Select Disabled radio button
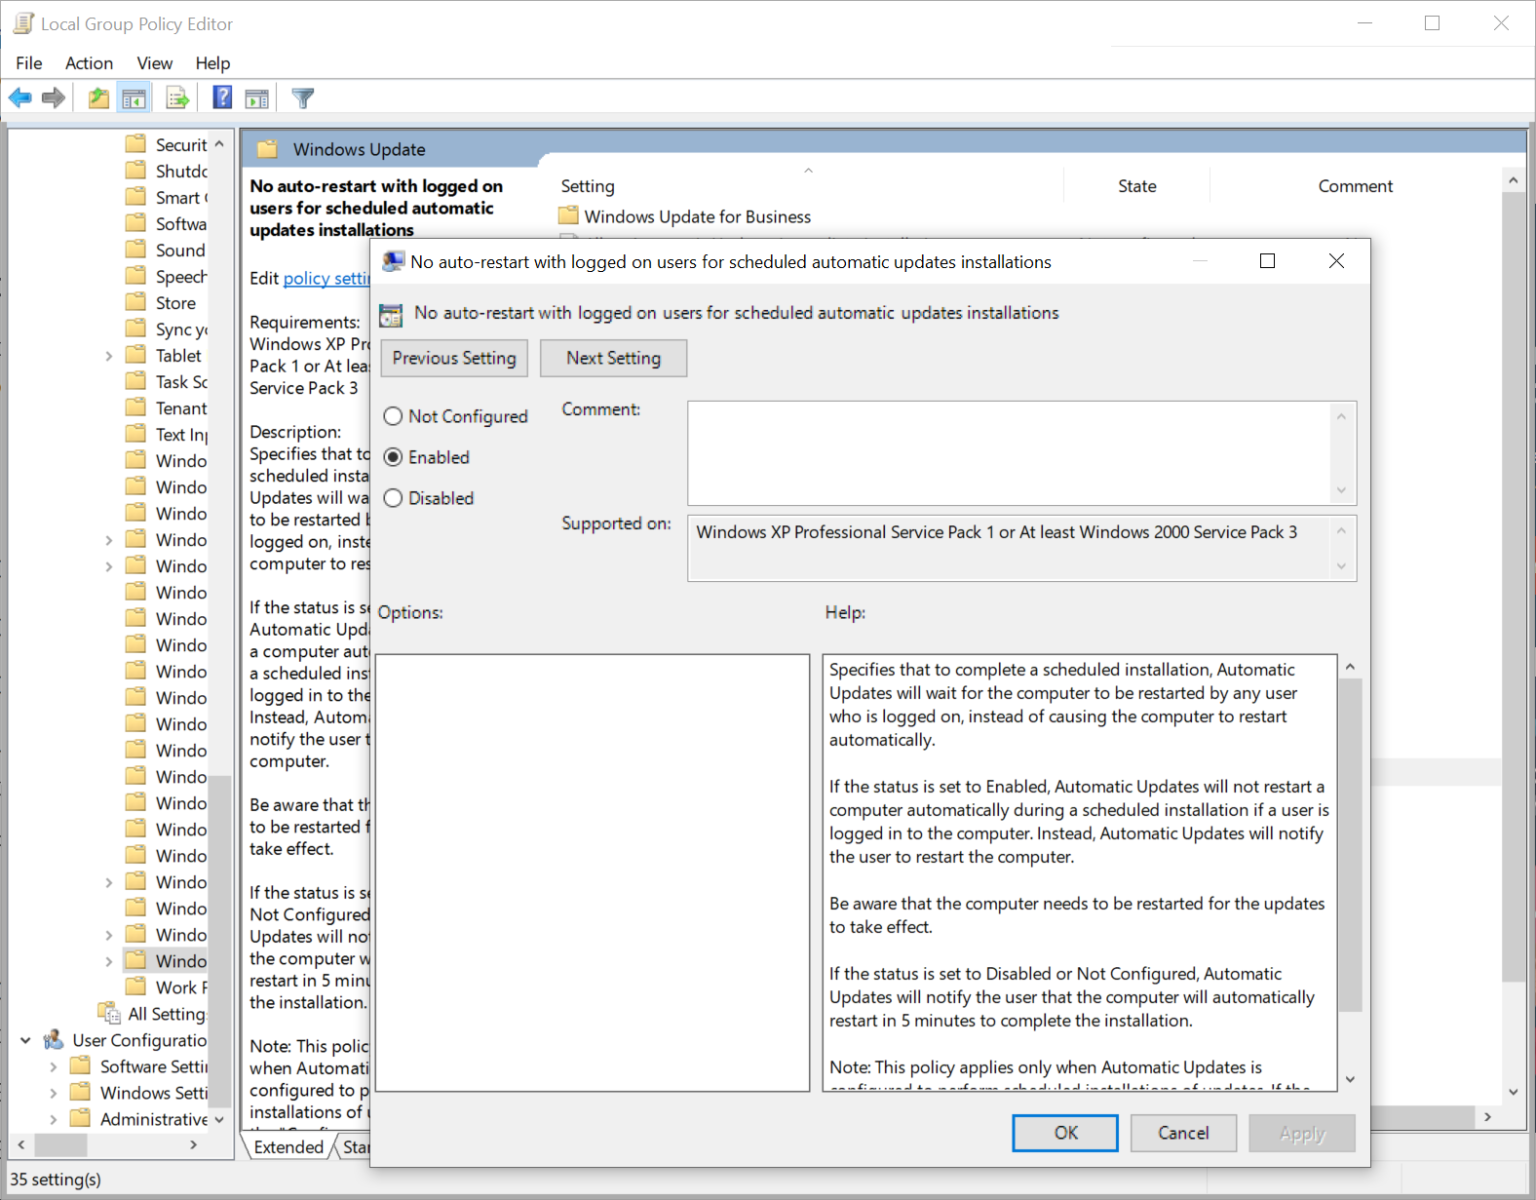The height and width of the screenshot is (1200, 1536). pos(393,498)
